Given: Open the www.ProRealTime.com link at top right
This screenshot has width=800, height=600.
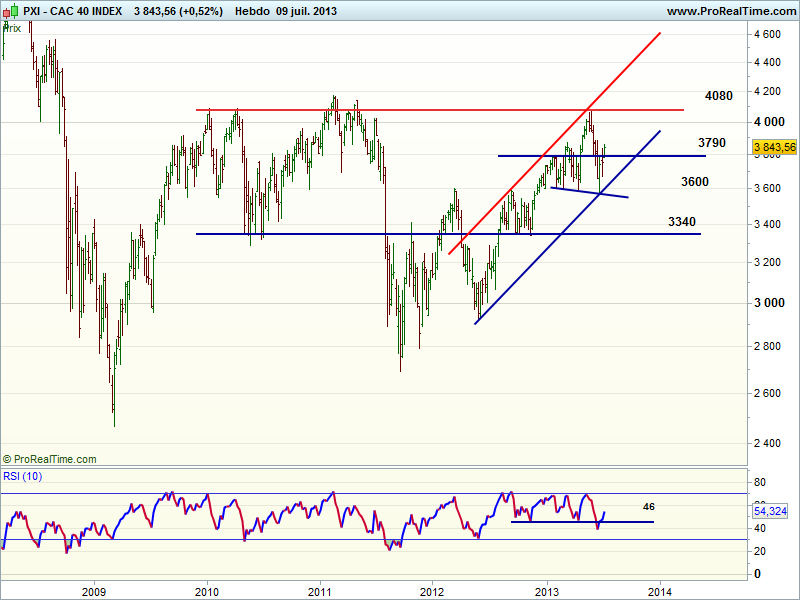Looking at the screenshot, I should click(730, 11).
